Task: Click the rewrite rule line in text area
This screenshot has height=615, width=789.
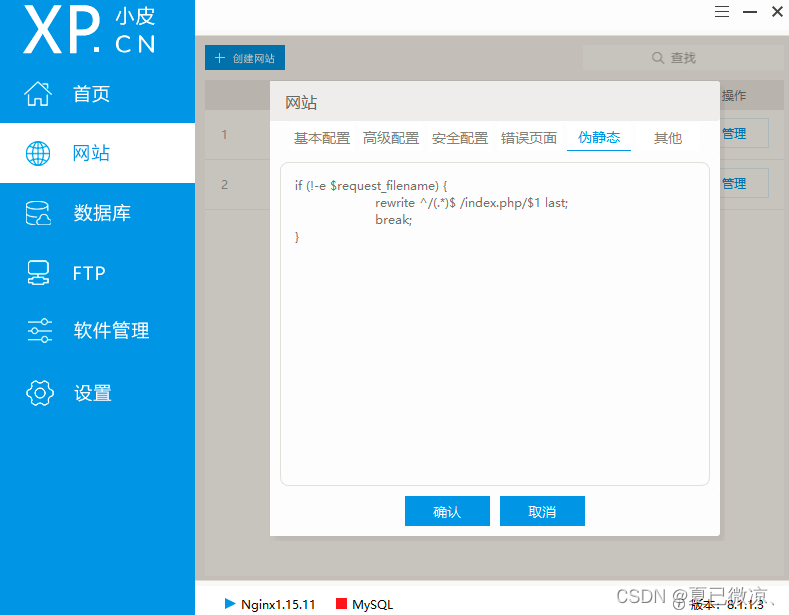Action: point(471,203)
